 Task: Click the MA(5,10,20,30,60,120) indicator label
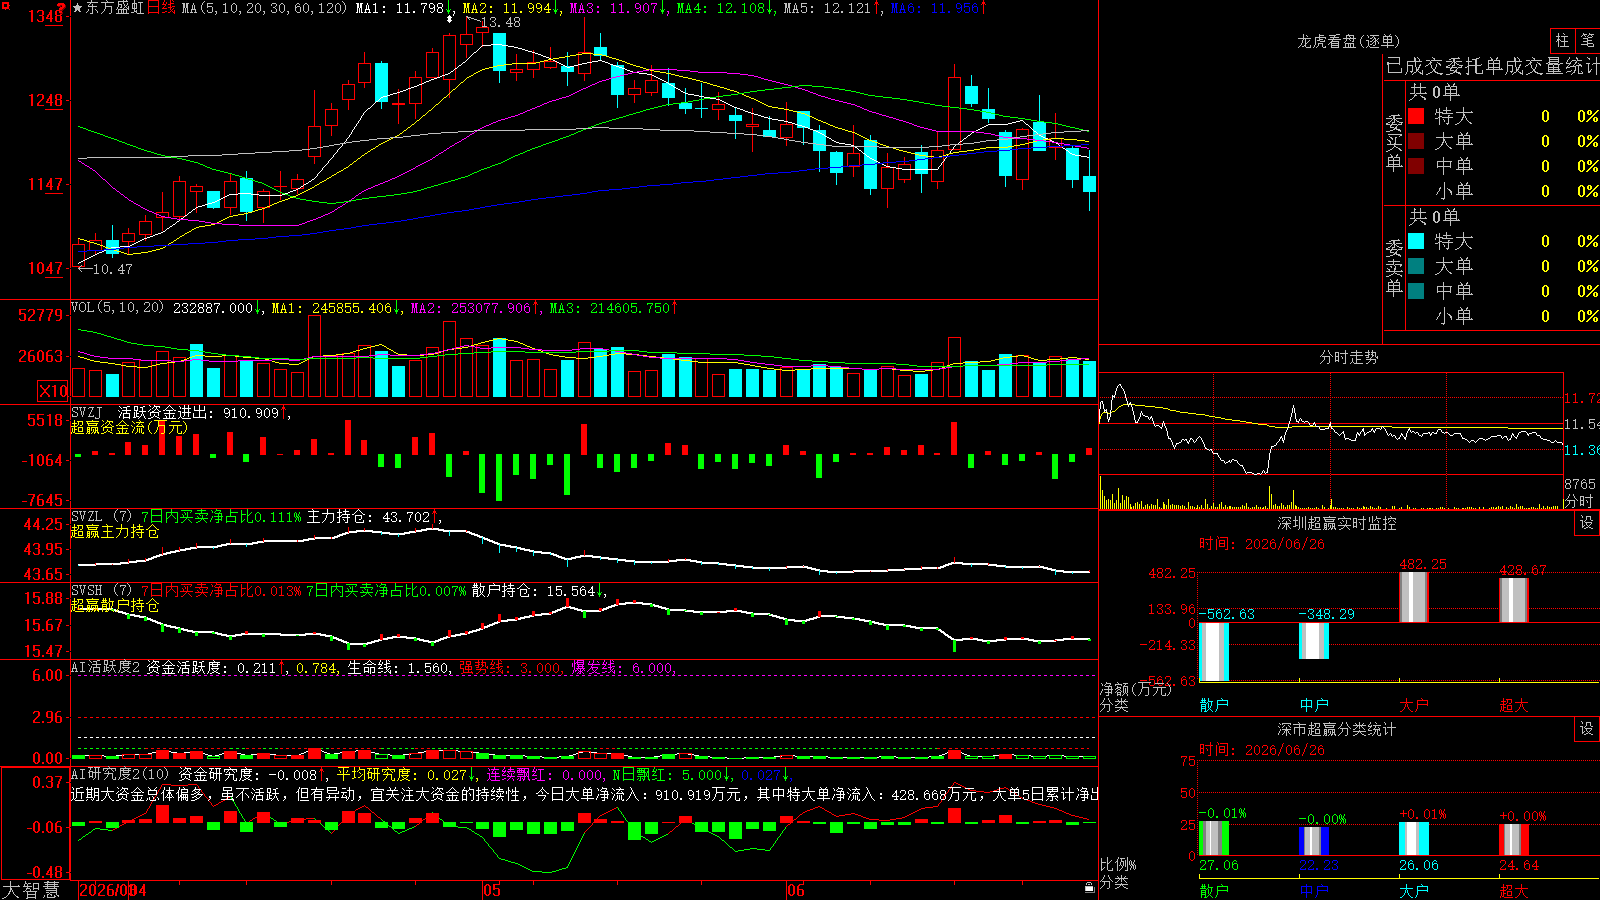click(x=264, y=8)
